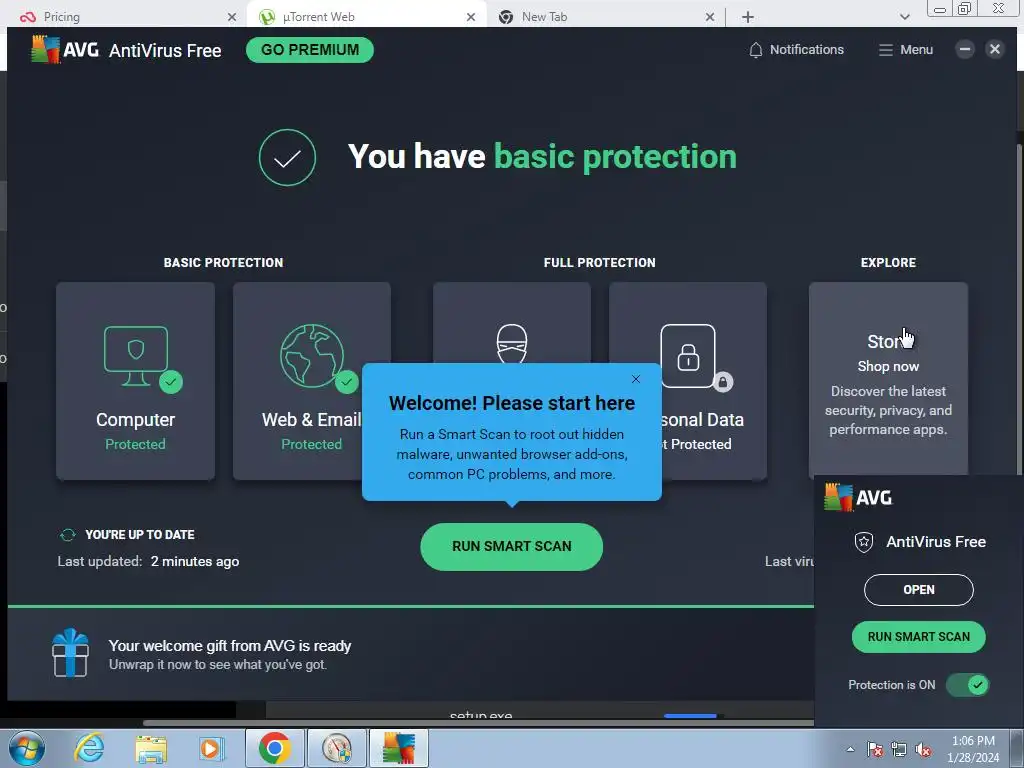This screenshot has height=768, width=1024.
Task: Close the New Tab browser tab
Action: coord(710,17)
